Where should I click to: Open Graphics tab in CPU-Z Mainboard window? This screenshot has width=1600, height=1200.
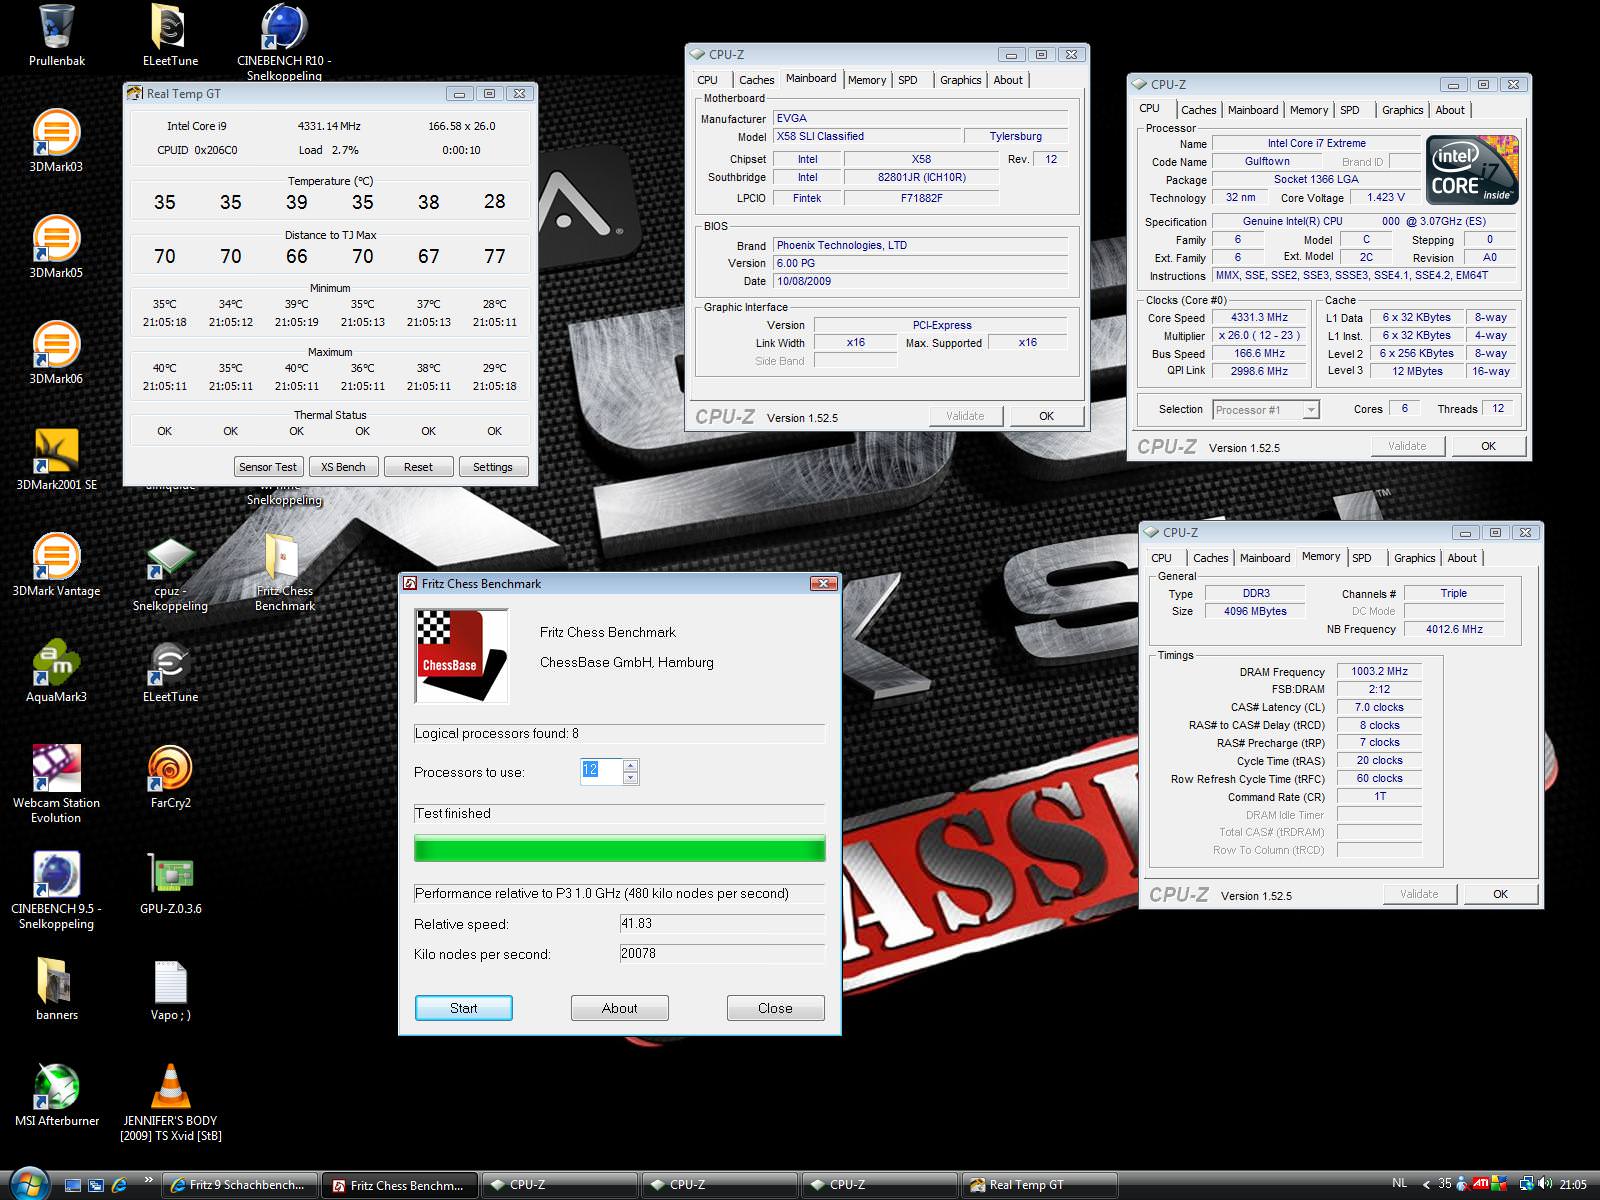[x=960, y=80]
